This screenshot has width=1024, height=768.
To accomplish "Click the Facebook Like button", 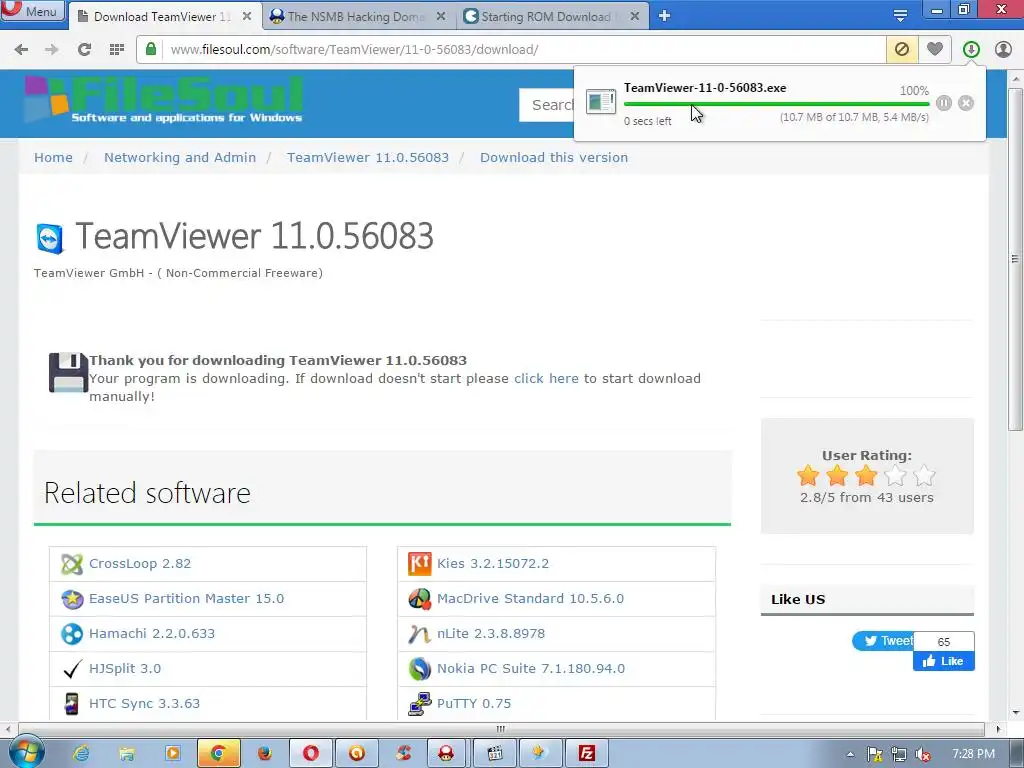I will pyautogui.click(x=943, y=661).
